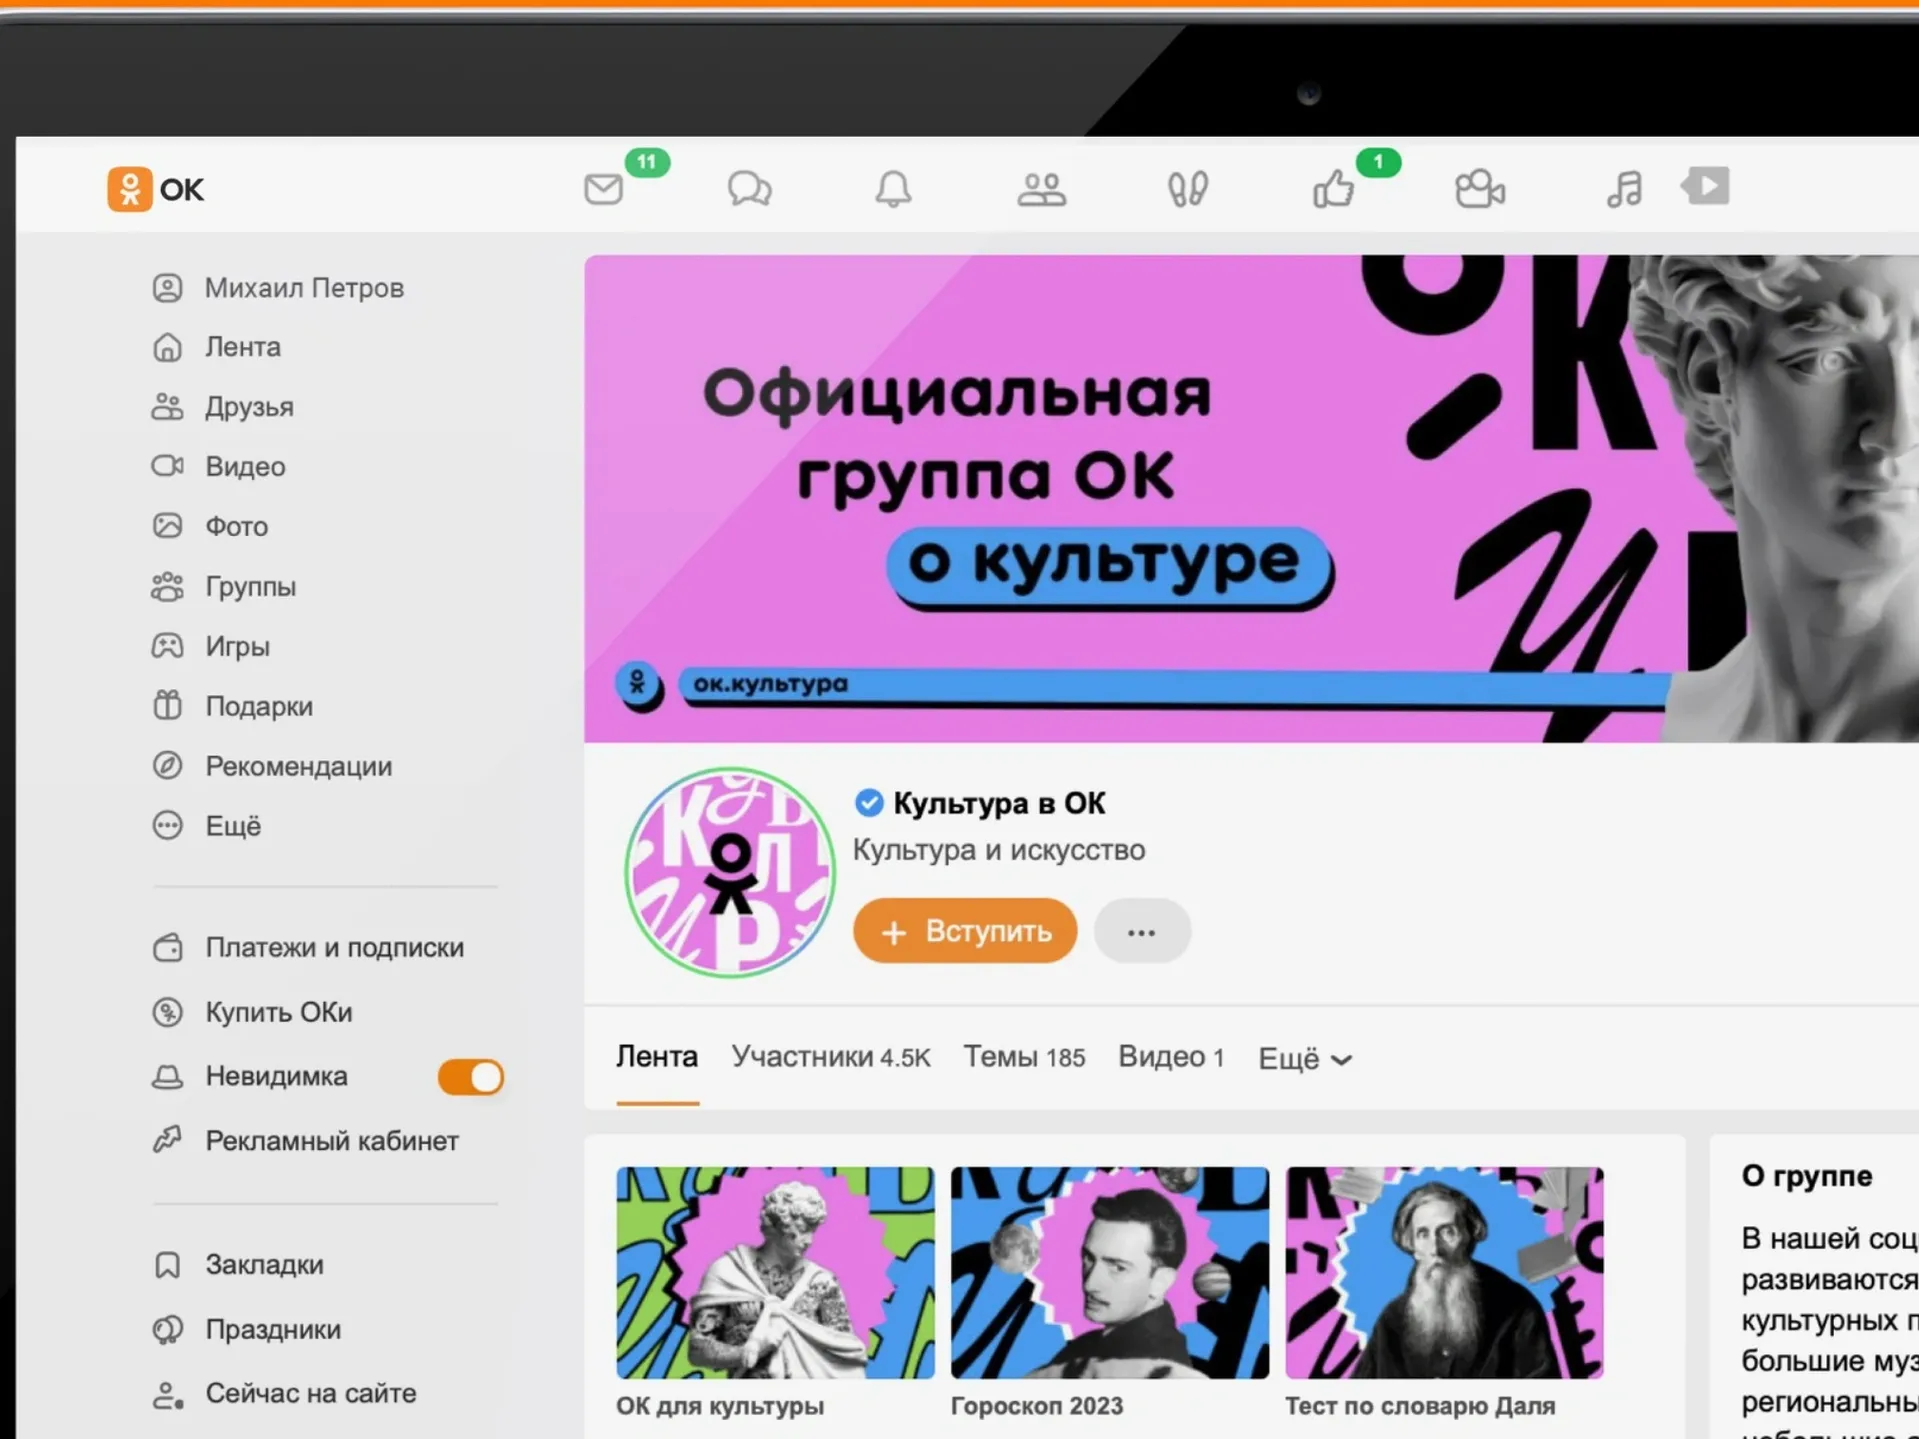The height and width of the screenshot is (1439, 1919).
Task: Switch to the Лента group tab
Action: [x=657, y=1057]
